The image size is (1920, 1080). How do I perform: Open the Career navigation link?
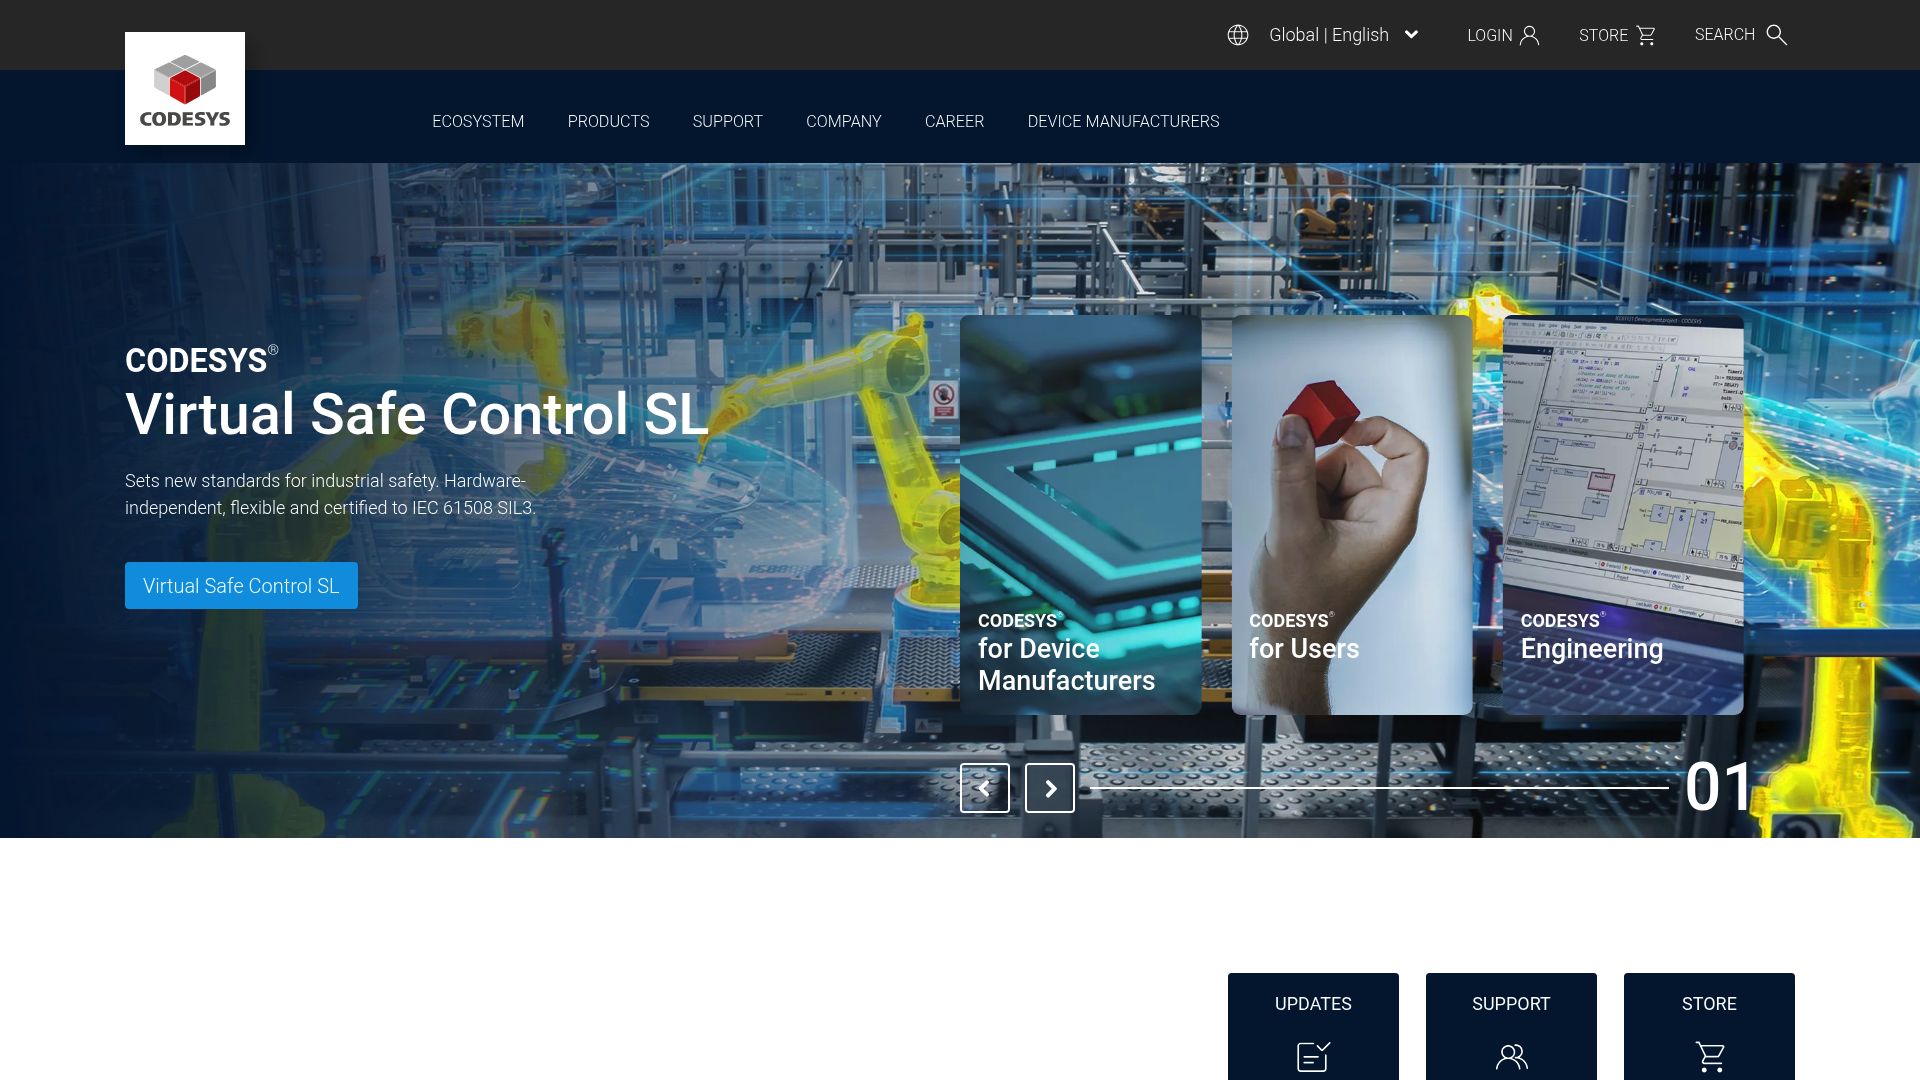click(x=954, y=121)
